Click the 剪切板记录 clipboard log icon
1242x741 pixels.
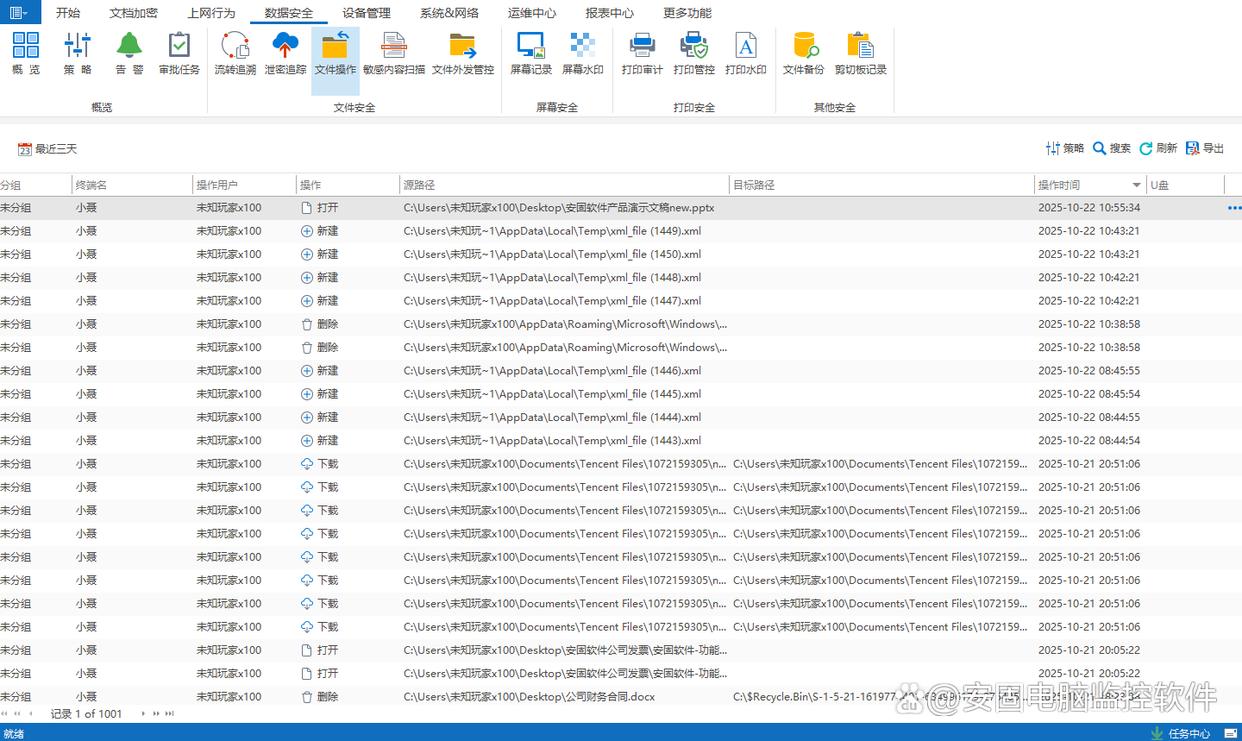pyautogui.click(x=860, y=54)
